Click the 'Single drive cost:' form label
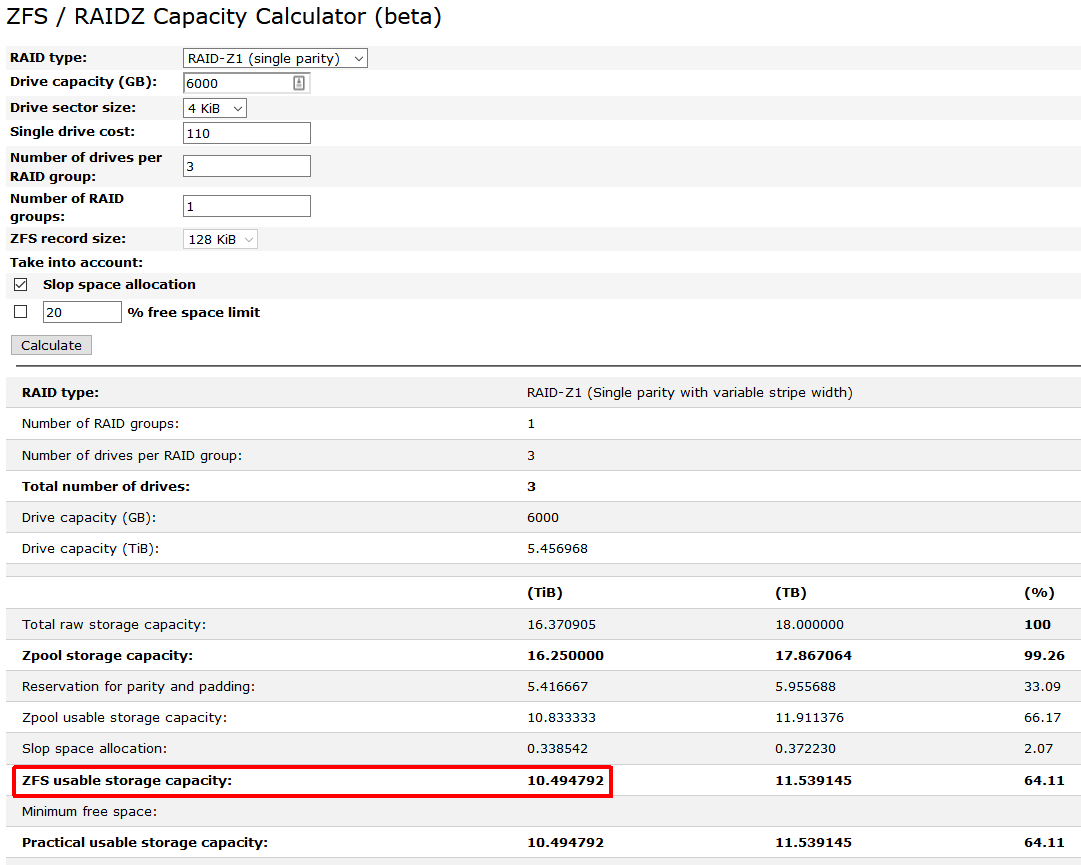Screen dimensions: 1081x865 72,132
